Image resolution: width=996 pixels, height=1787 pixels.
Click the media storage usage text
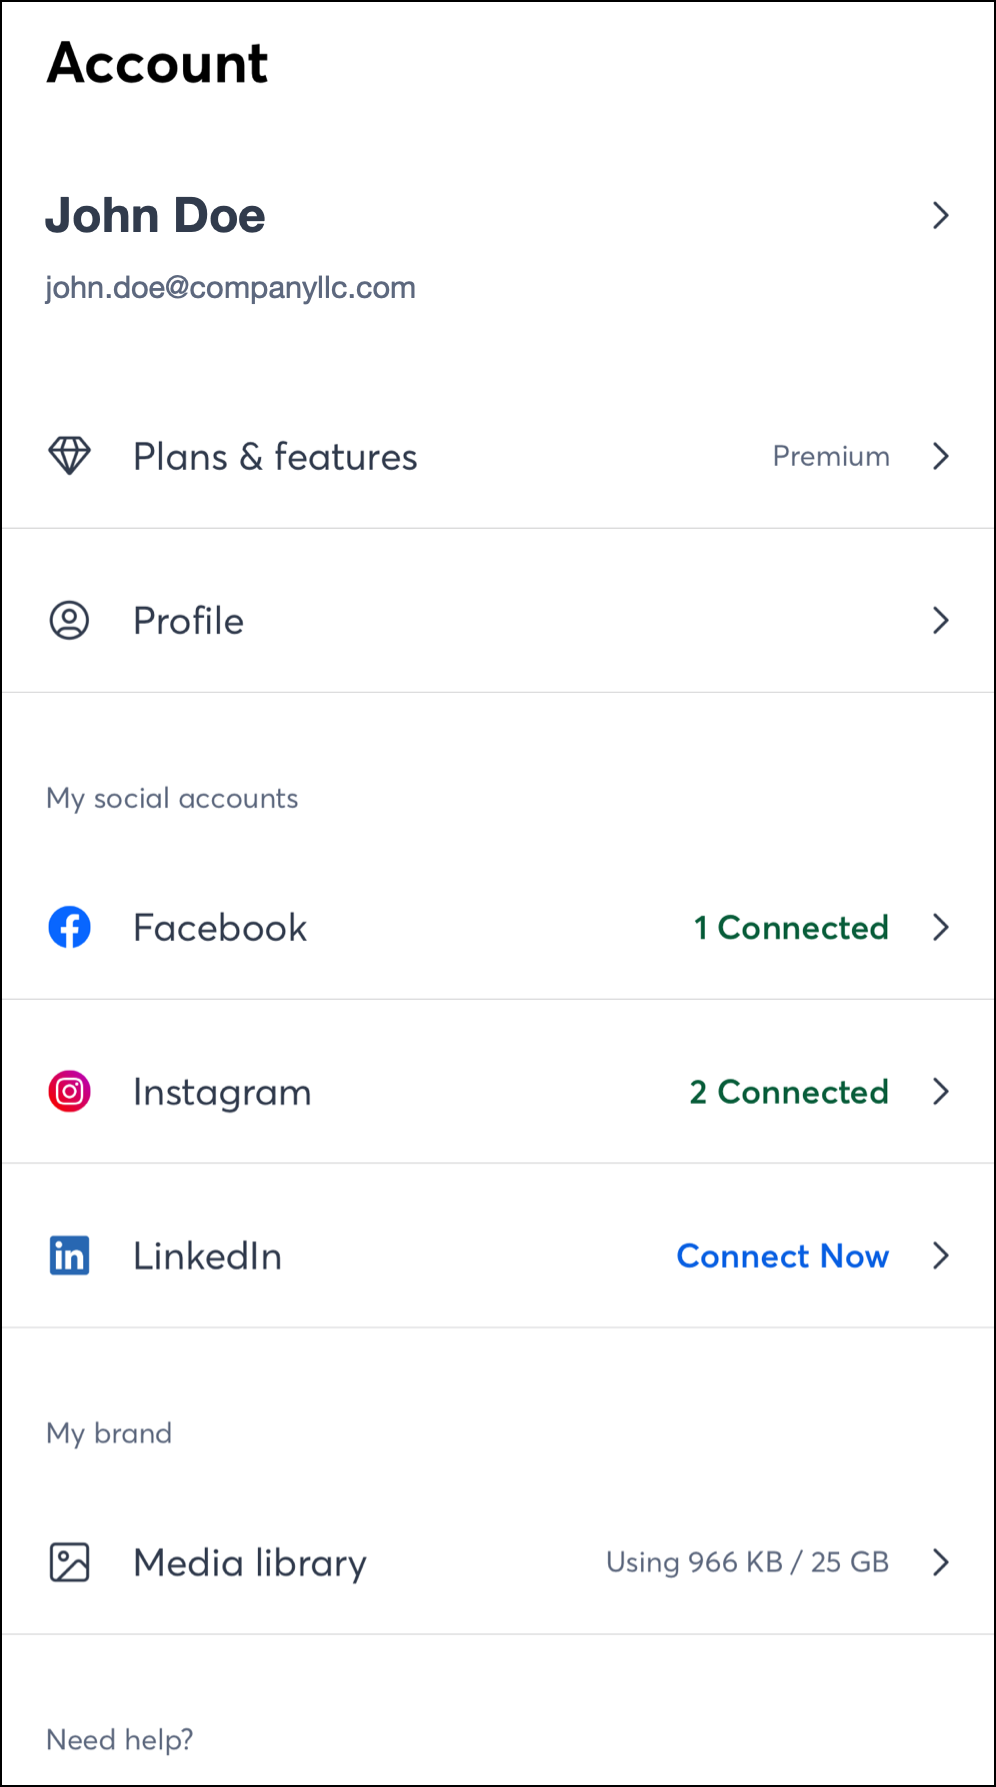747,1562
